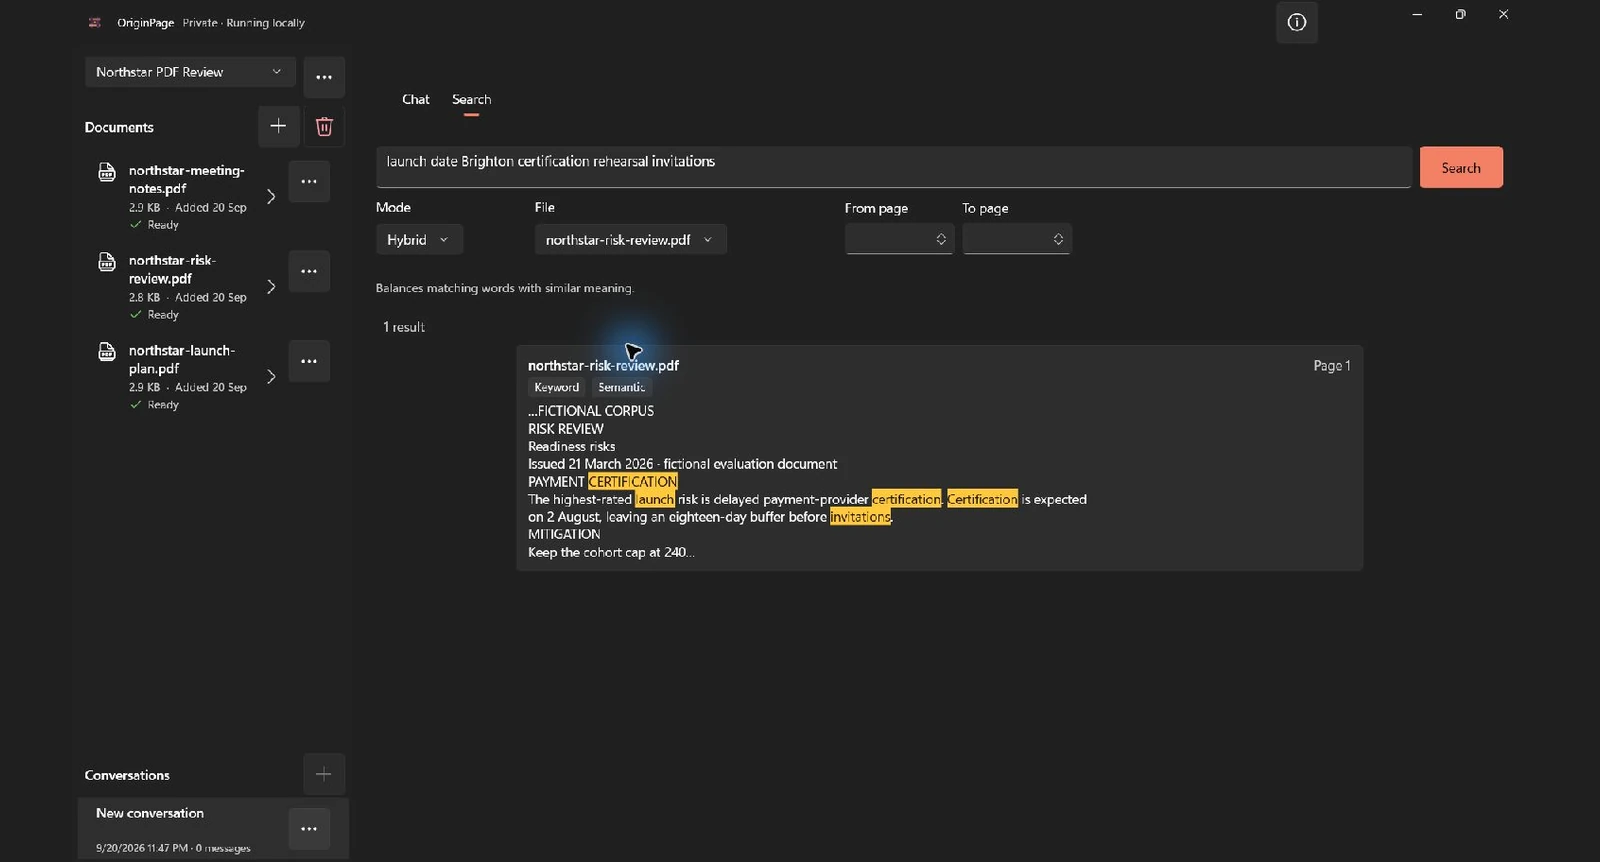Screen dimensions: 1600x862
Task: Open the File filter dropdown
Action: pyautogui.click(x=630, y=240)
